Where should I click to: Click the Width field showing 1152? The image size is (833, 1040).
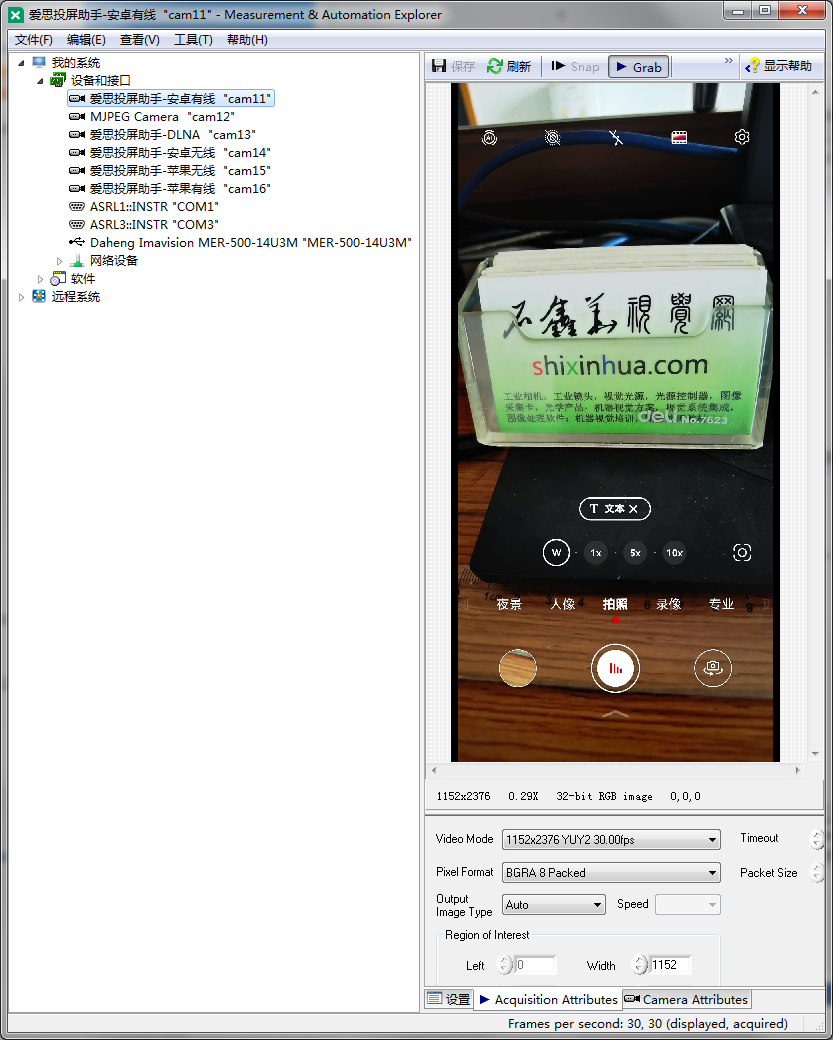[x=671, y=964]
